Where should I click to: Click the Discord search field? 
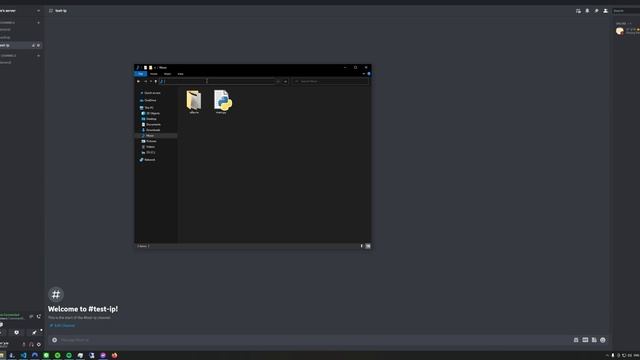(626, 11)
